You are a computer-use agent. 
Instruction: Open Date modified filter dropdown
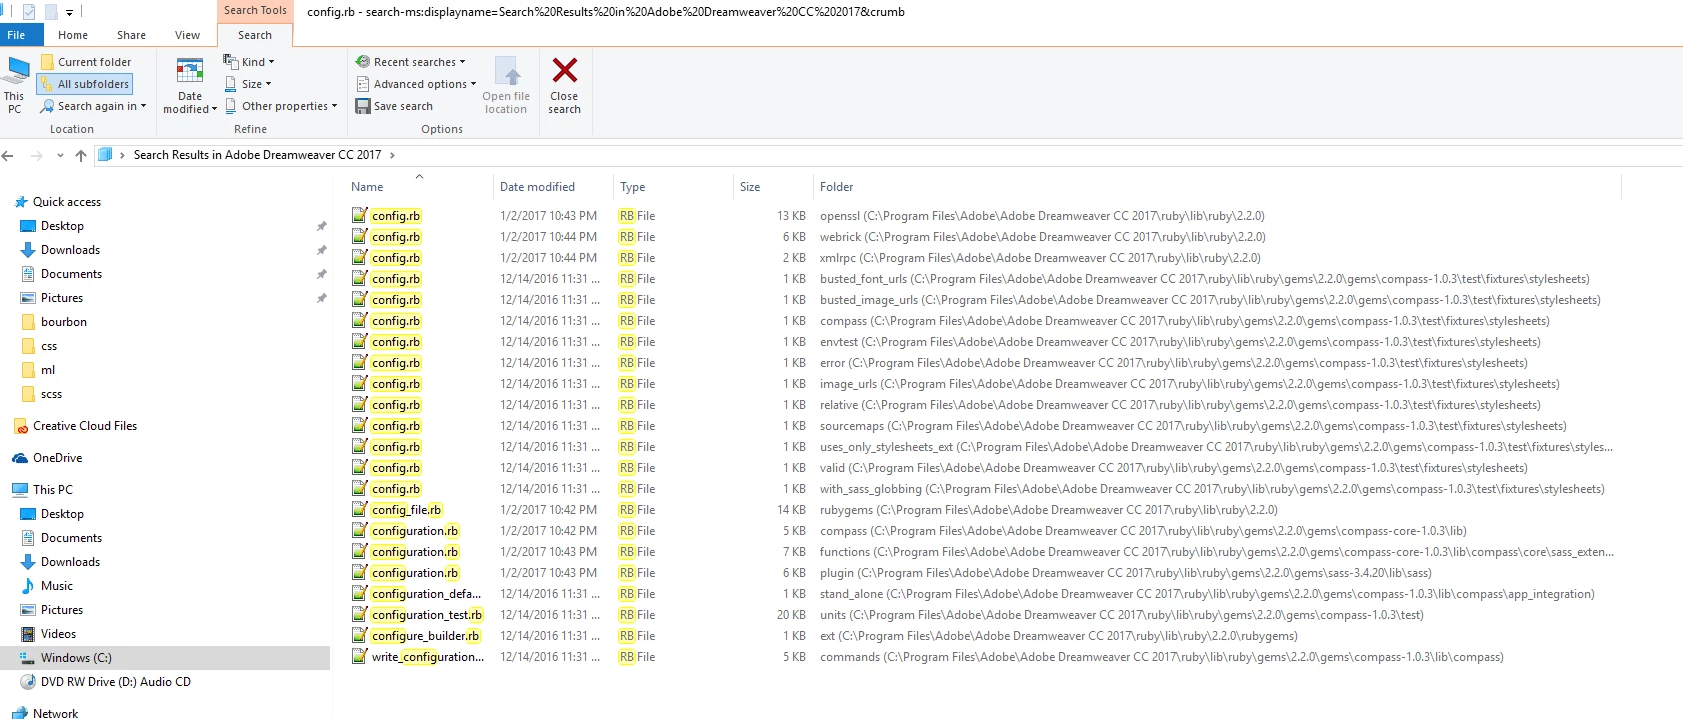190,85
